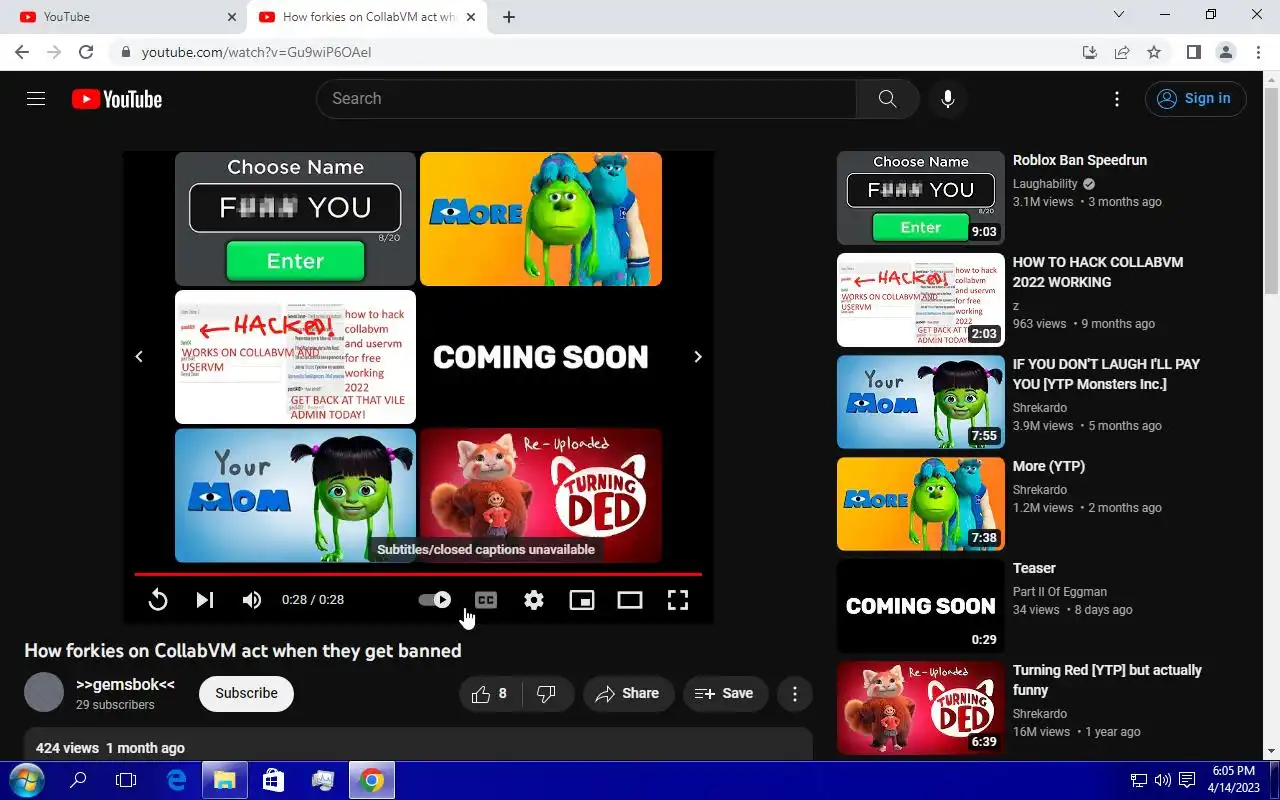Toggle Chrome side panel
Screen dimensions: 1280x800
pos(1194,52)
